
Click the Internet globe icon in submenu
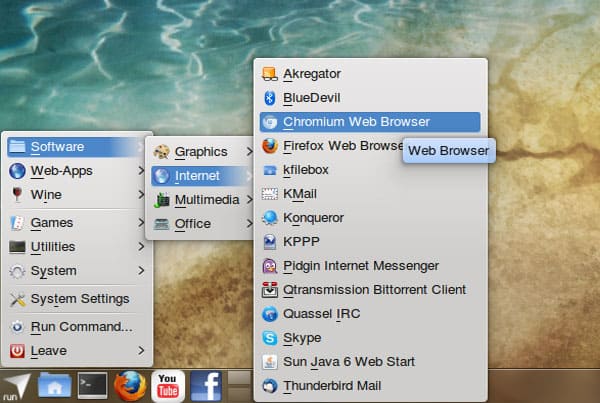click(x=161, y=176)
